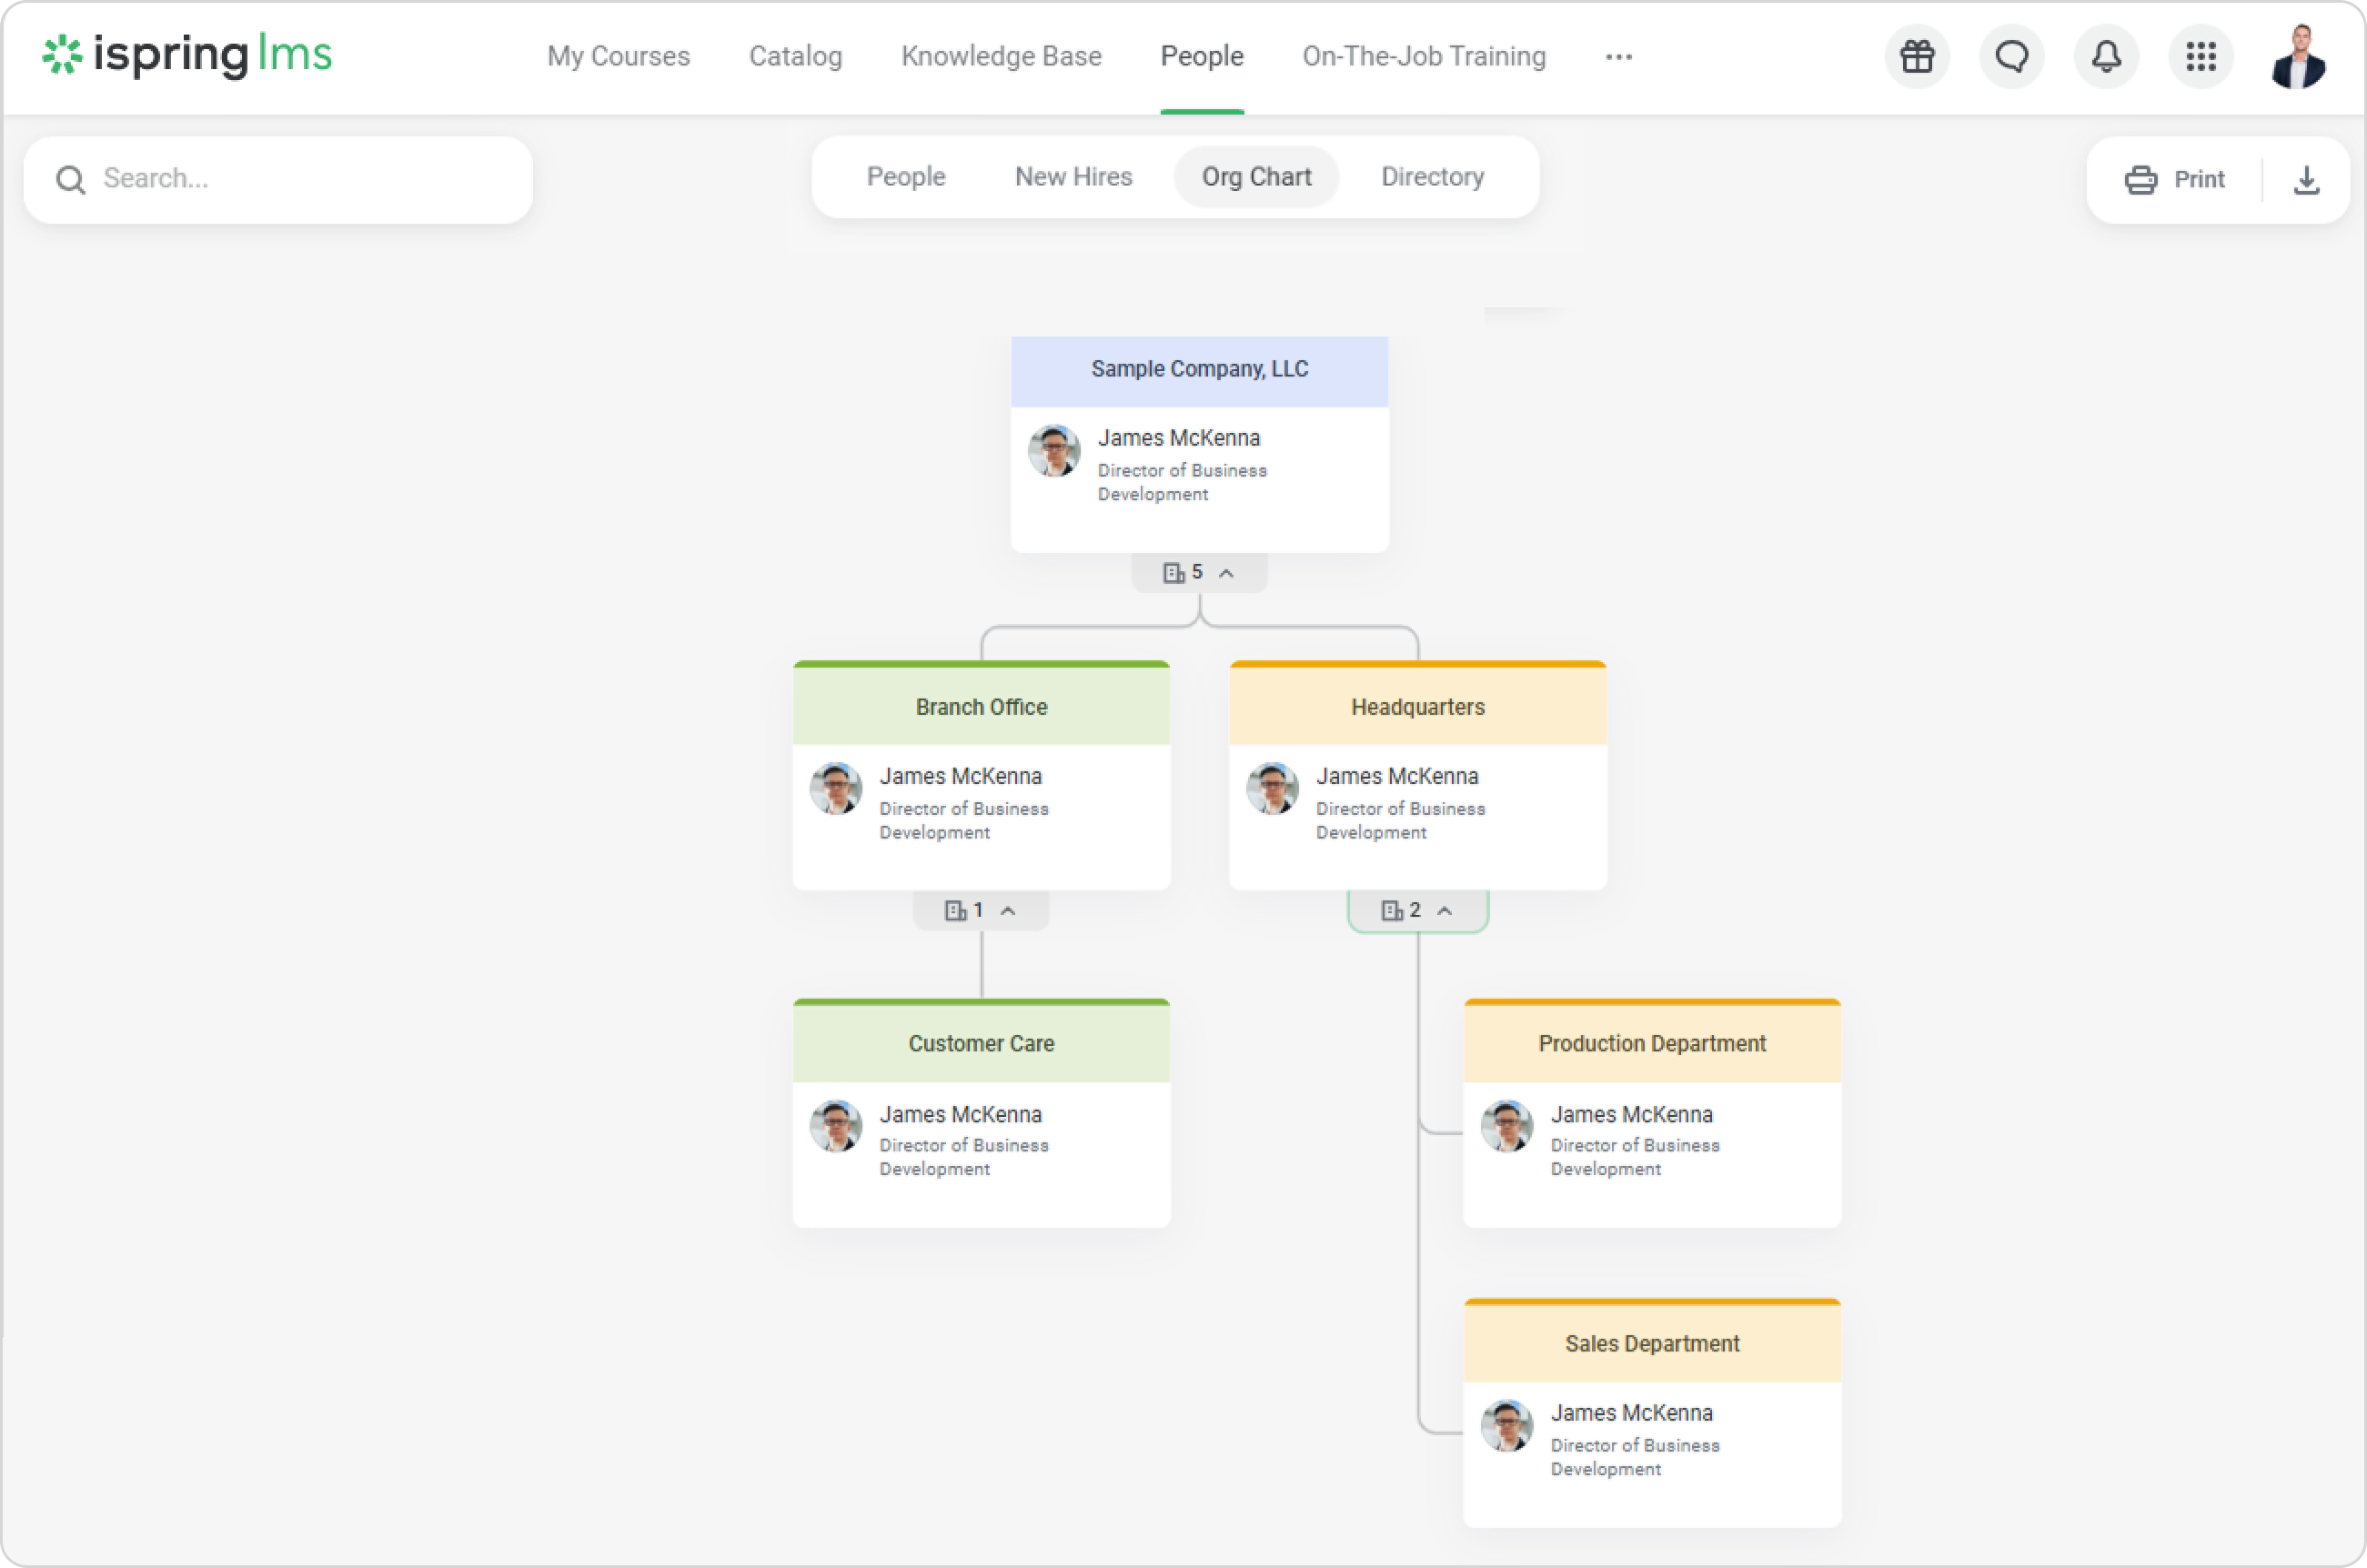
Task: Expand the three-dots more navigation menu
Action: [x=1618, y=57]
